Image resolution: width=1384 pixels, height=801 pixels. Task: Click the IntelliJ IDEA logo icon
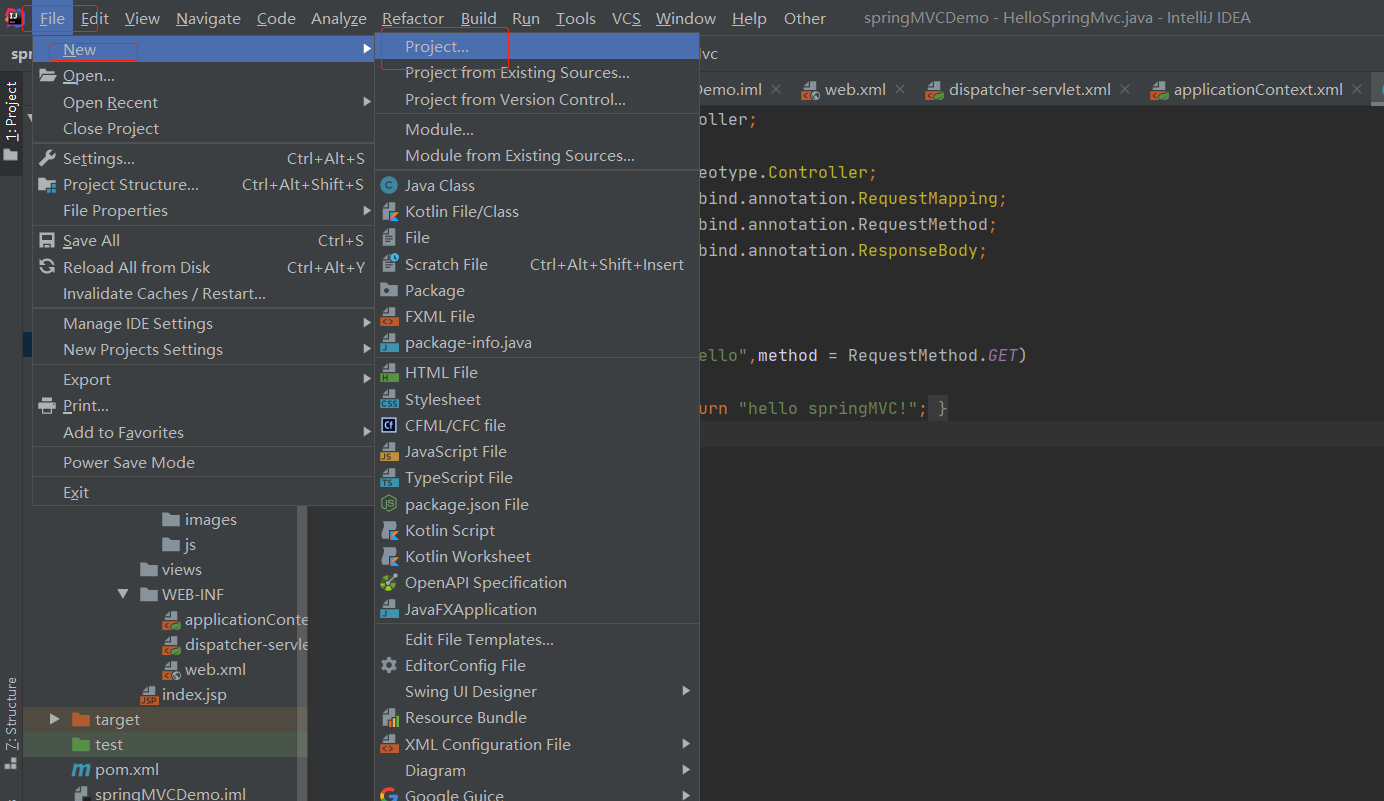click(x=14, y=18)
